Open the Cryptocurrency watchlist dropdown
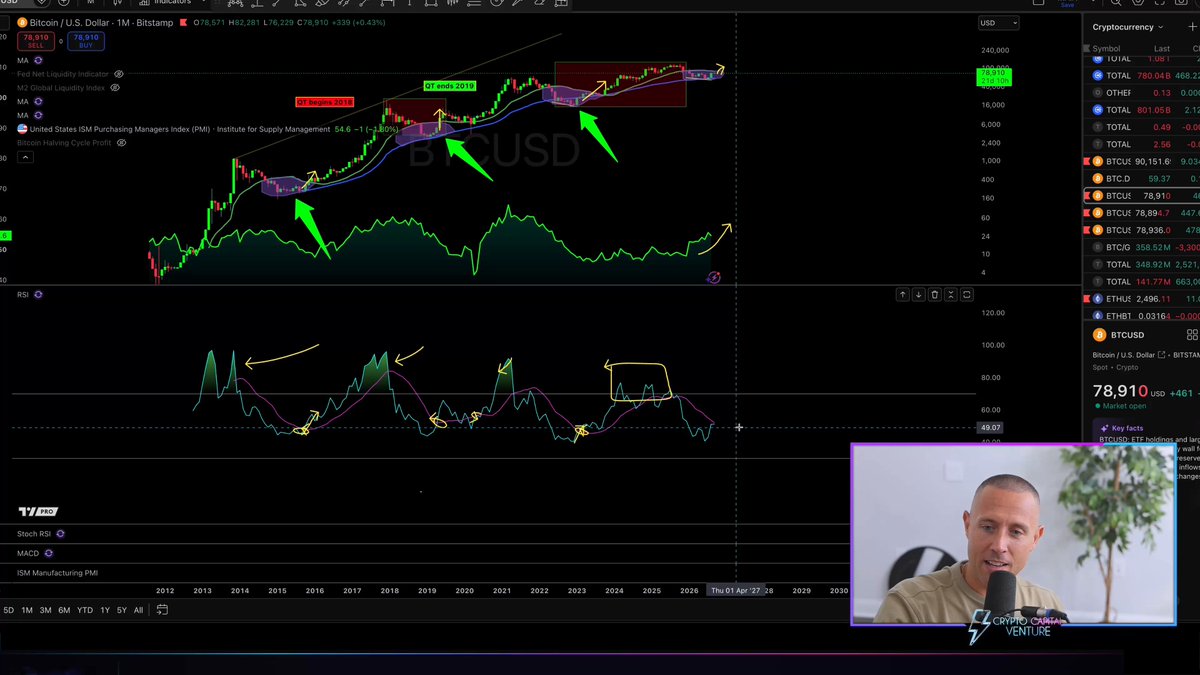1200x675 pixels. coord(1128,27)
